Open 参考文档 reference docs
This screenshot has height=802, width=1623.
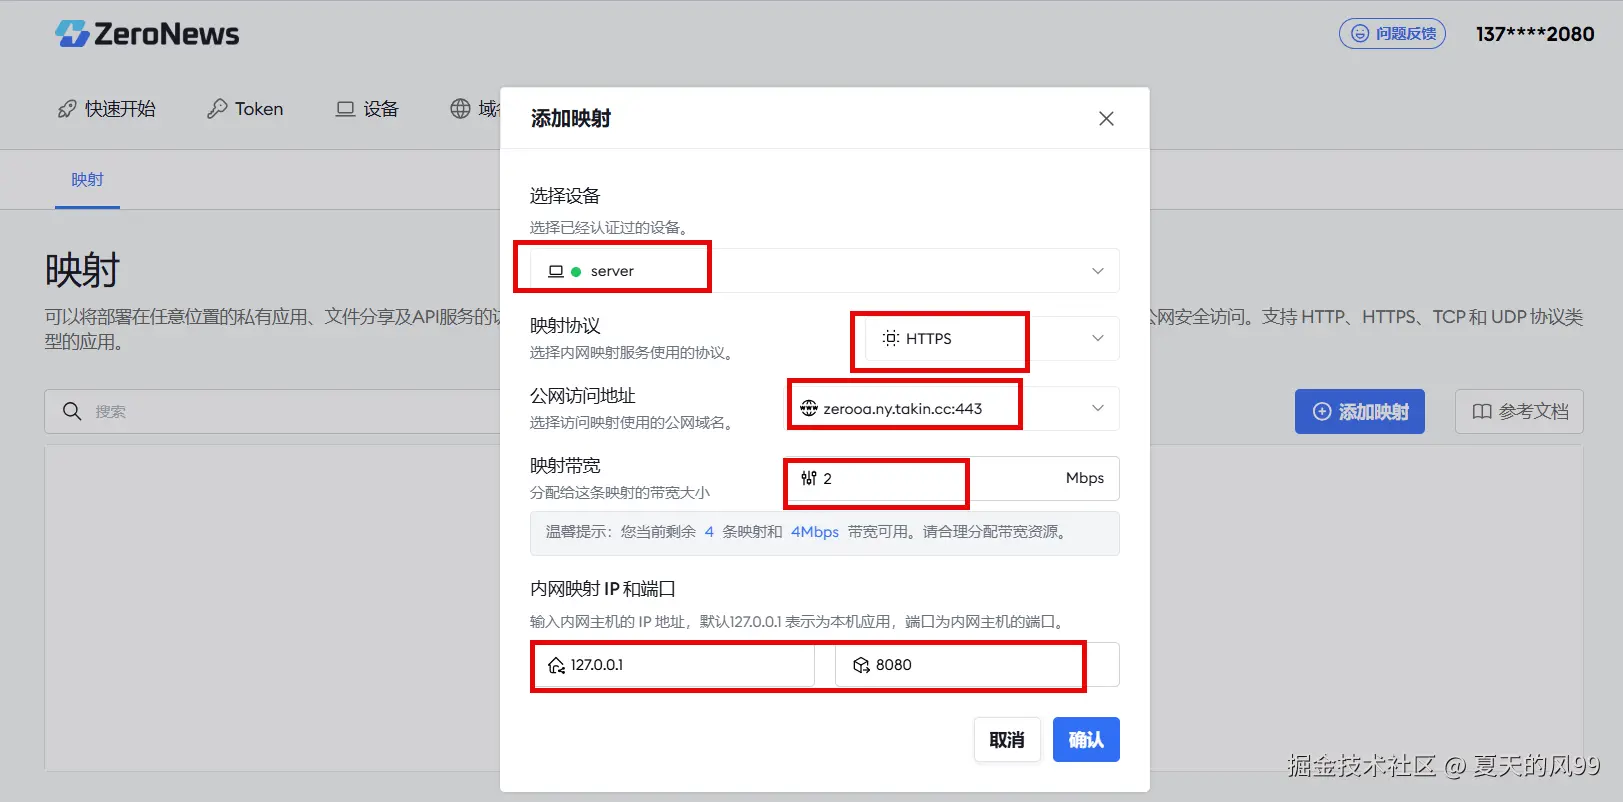pos(1519,411)
